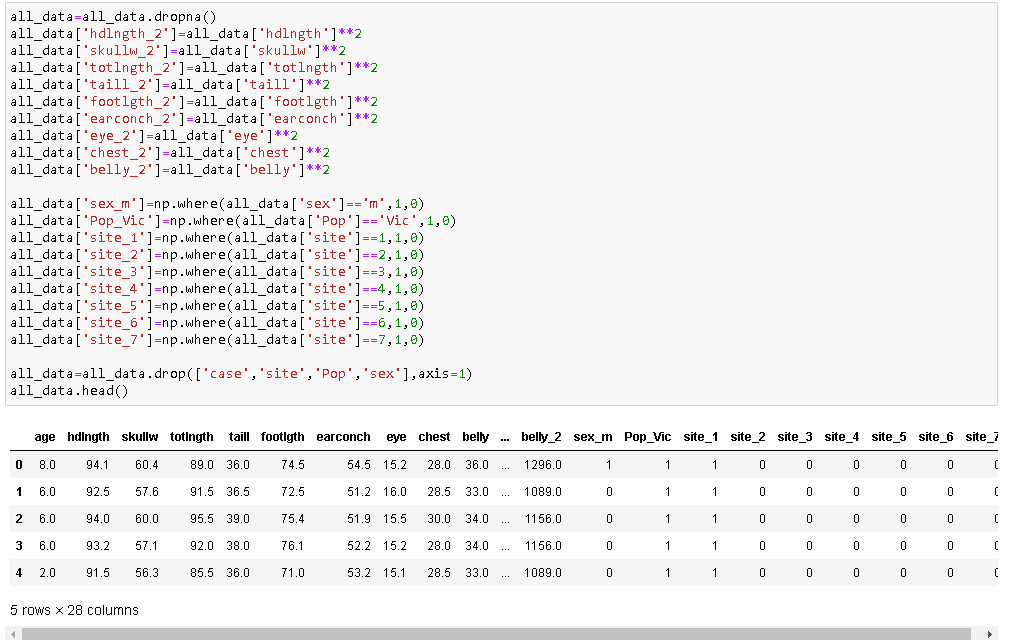The image size is (1009, 640).
Task: Click the footlgth value 76.1
Action: point(293,545)
